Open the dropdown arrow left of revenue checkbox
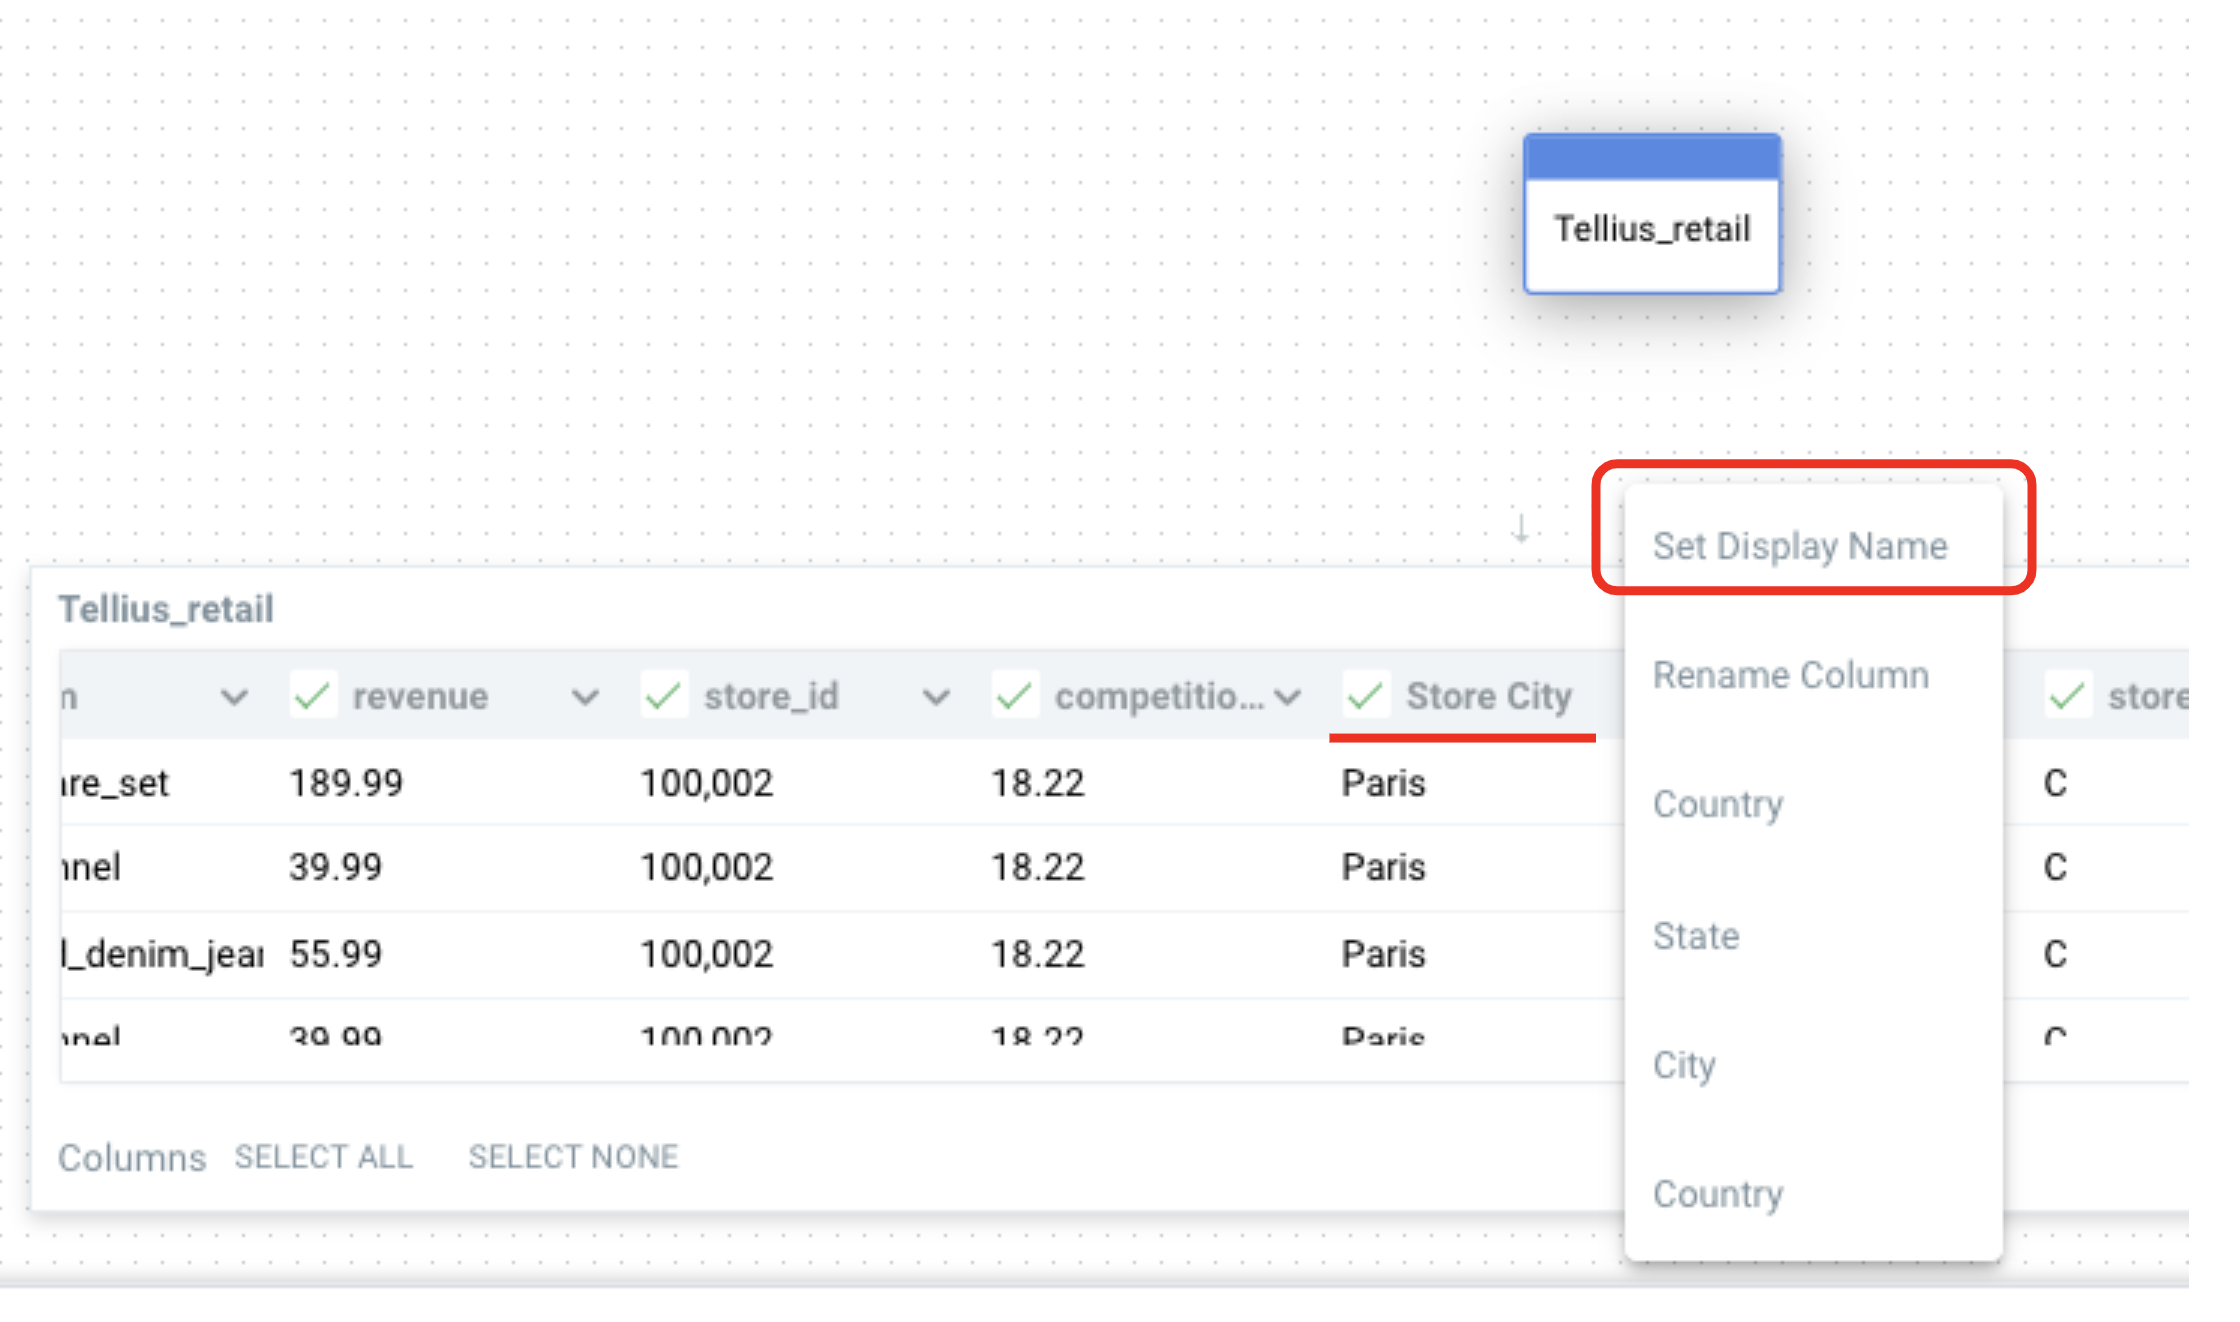 pyautogui.click(x=234, y=697)
